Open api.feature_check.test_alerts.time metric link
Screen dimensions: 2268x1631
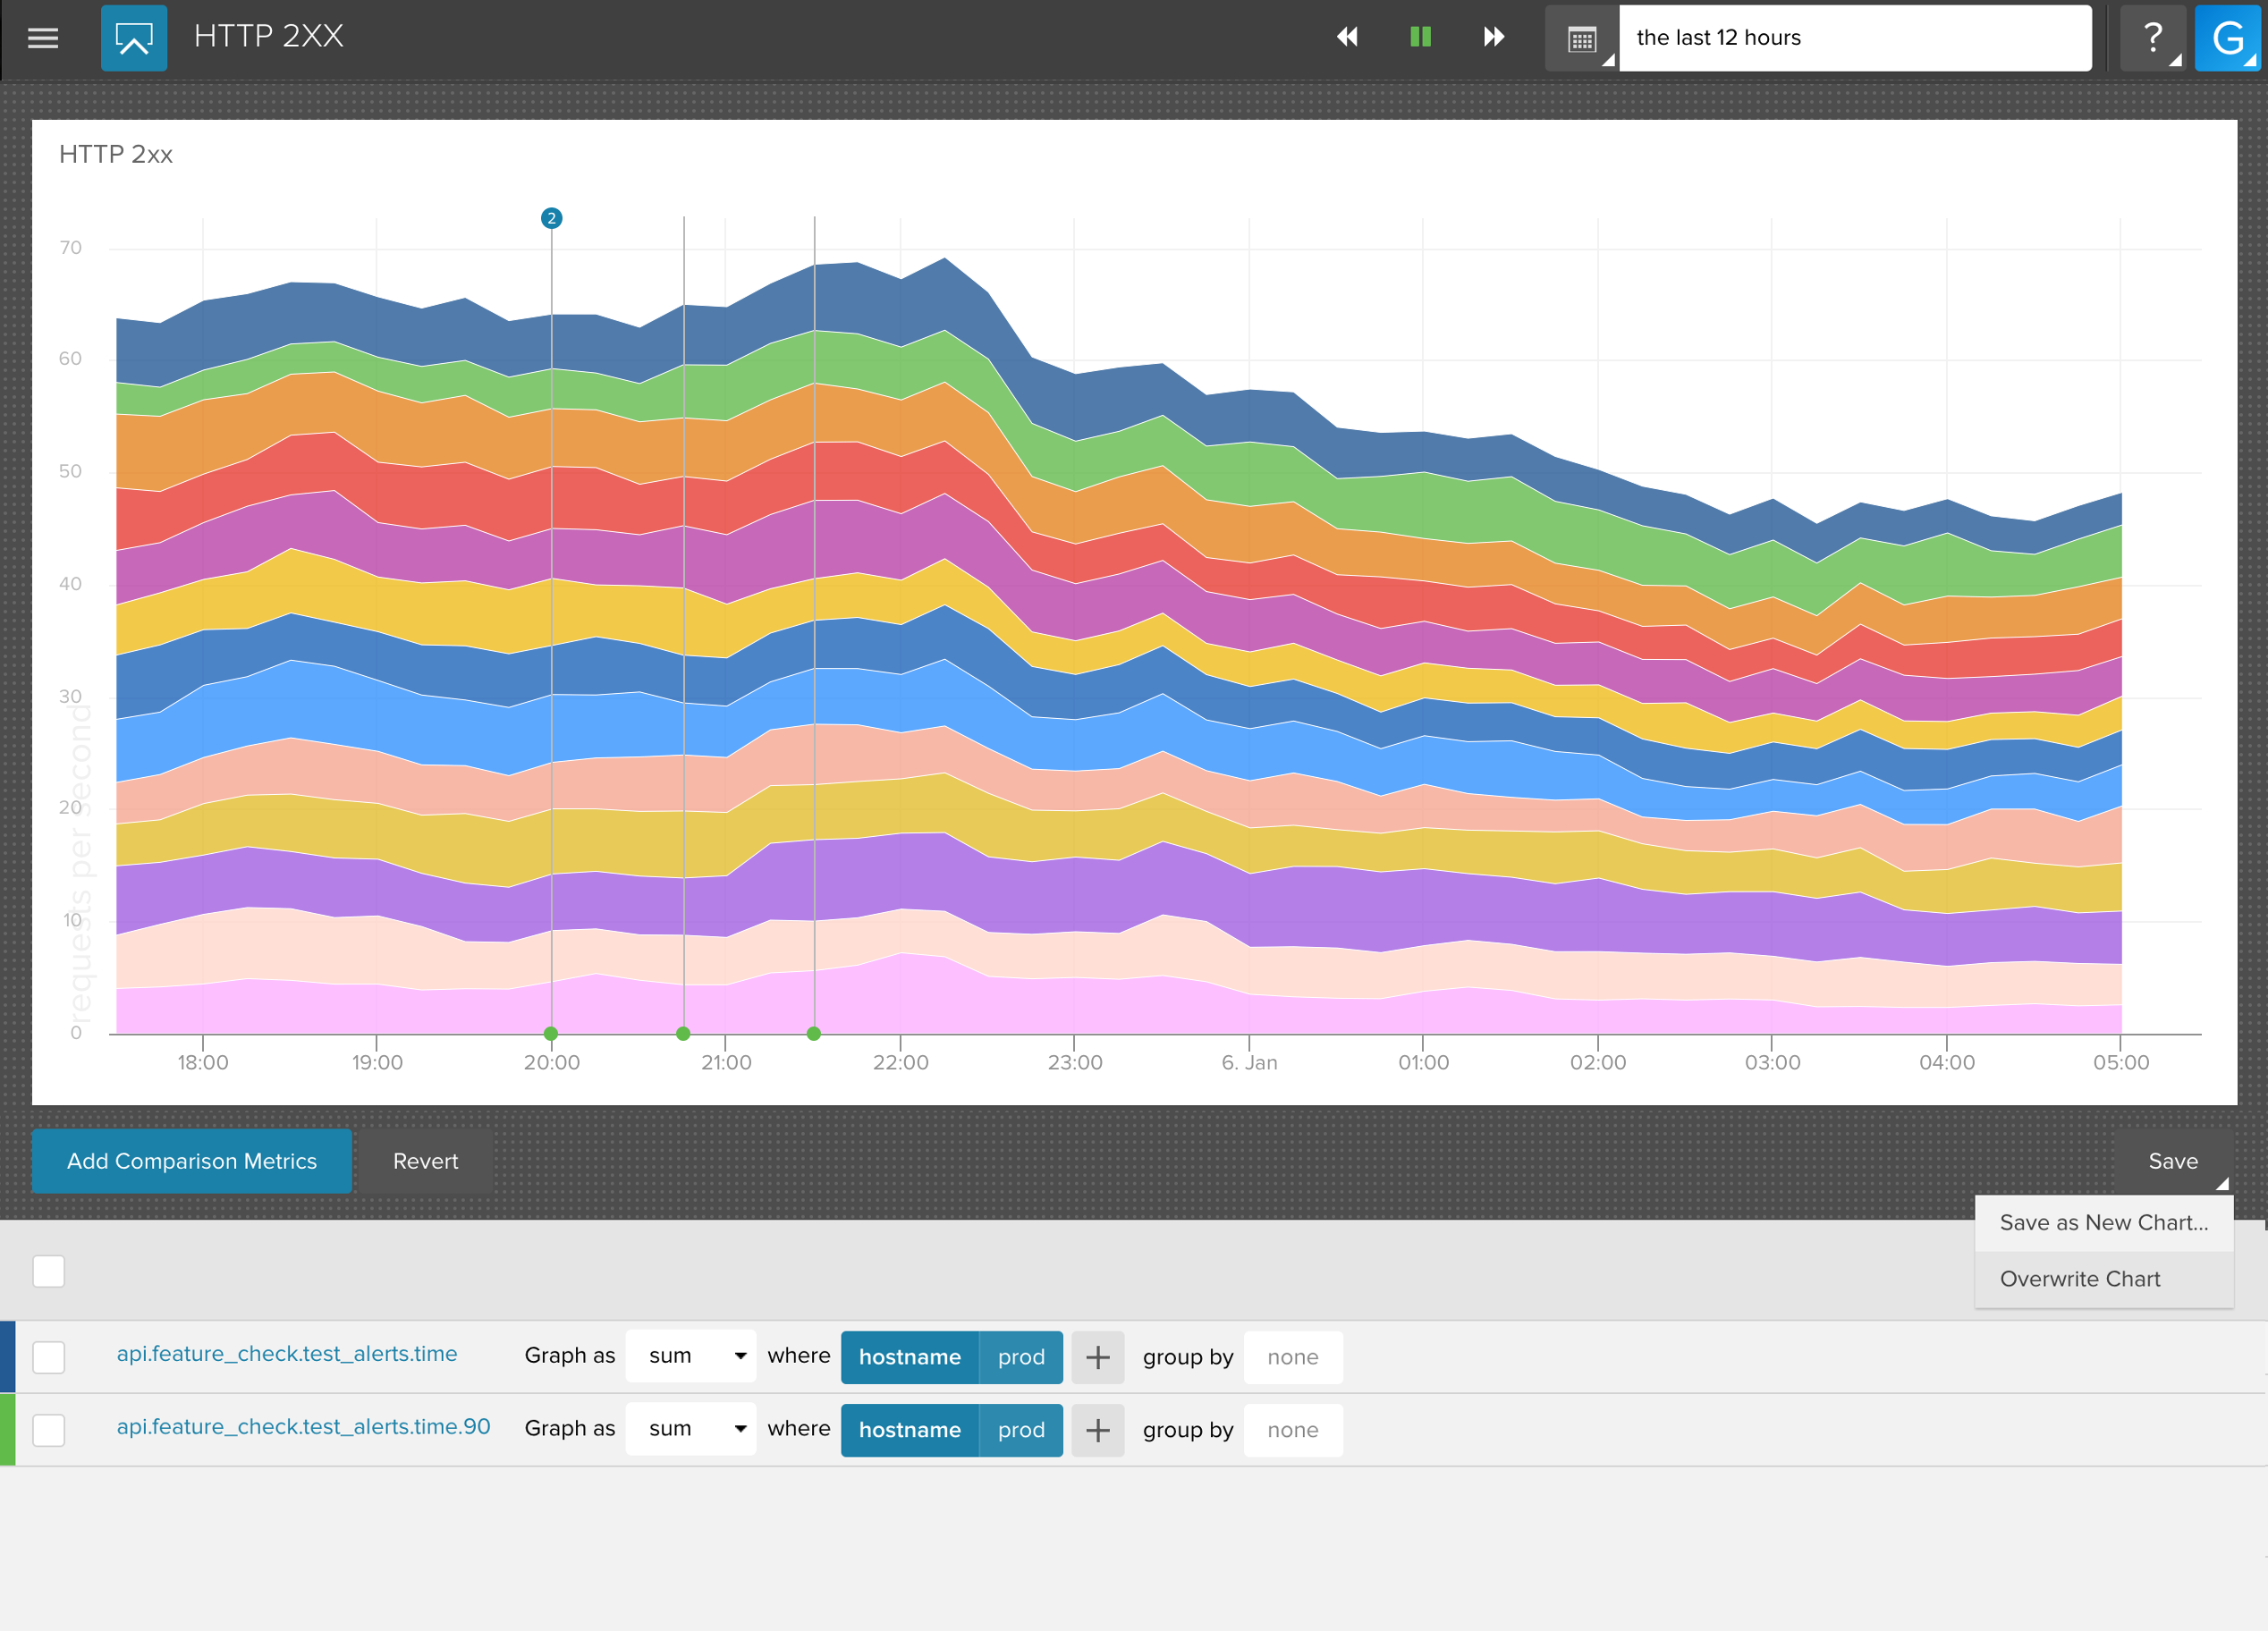287,1354
